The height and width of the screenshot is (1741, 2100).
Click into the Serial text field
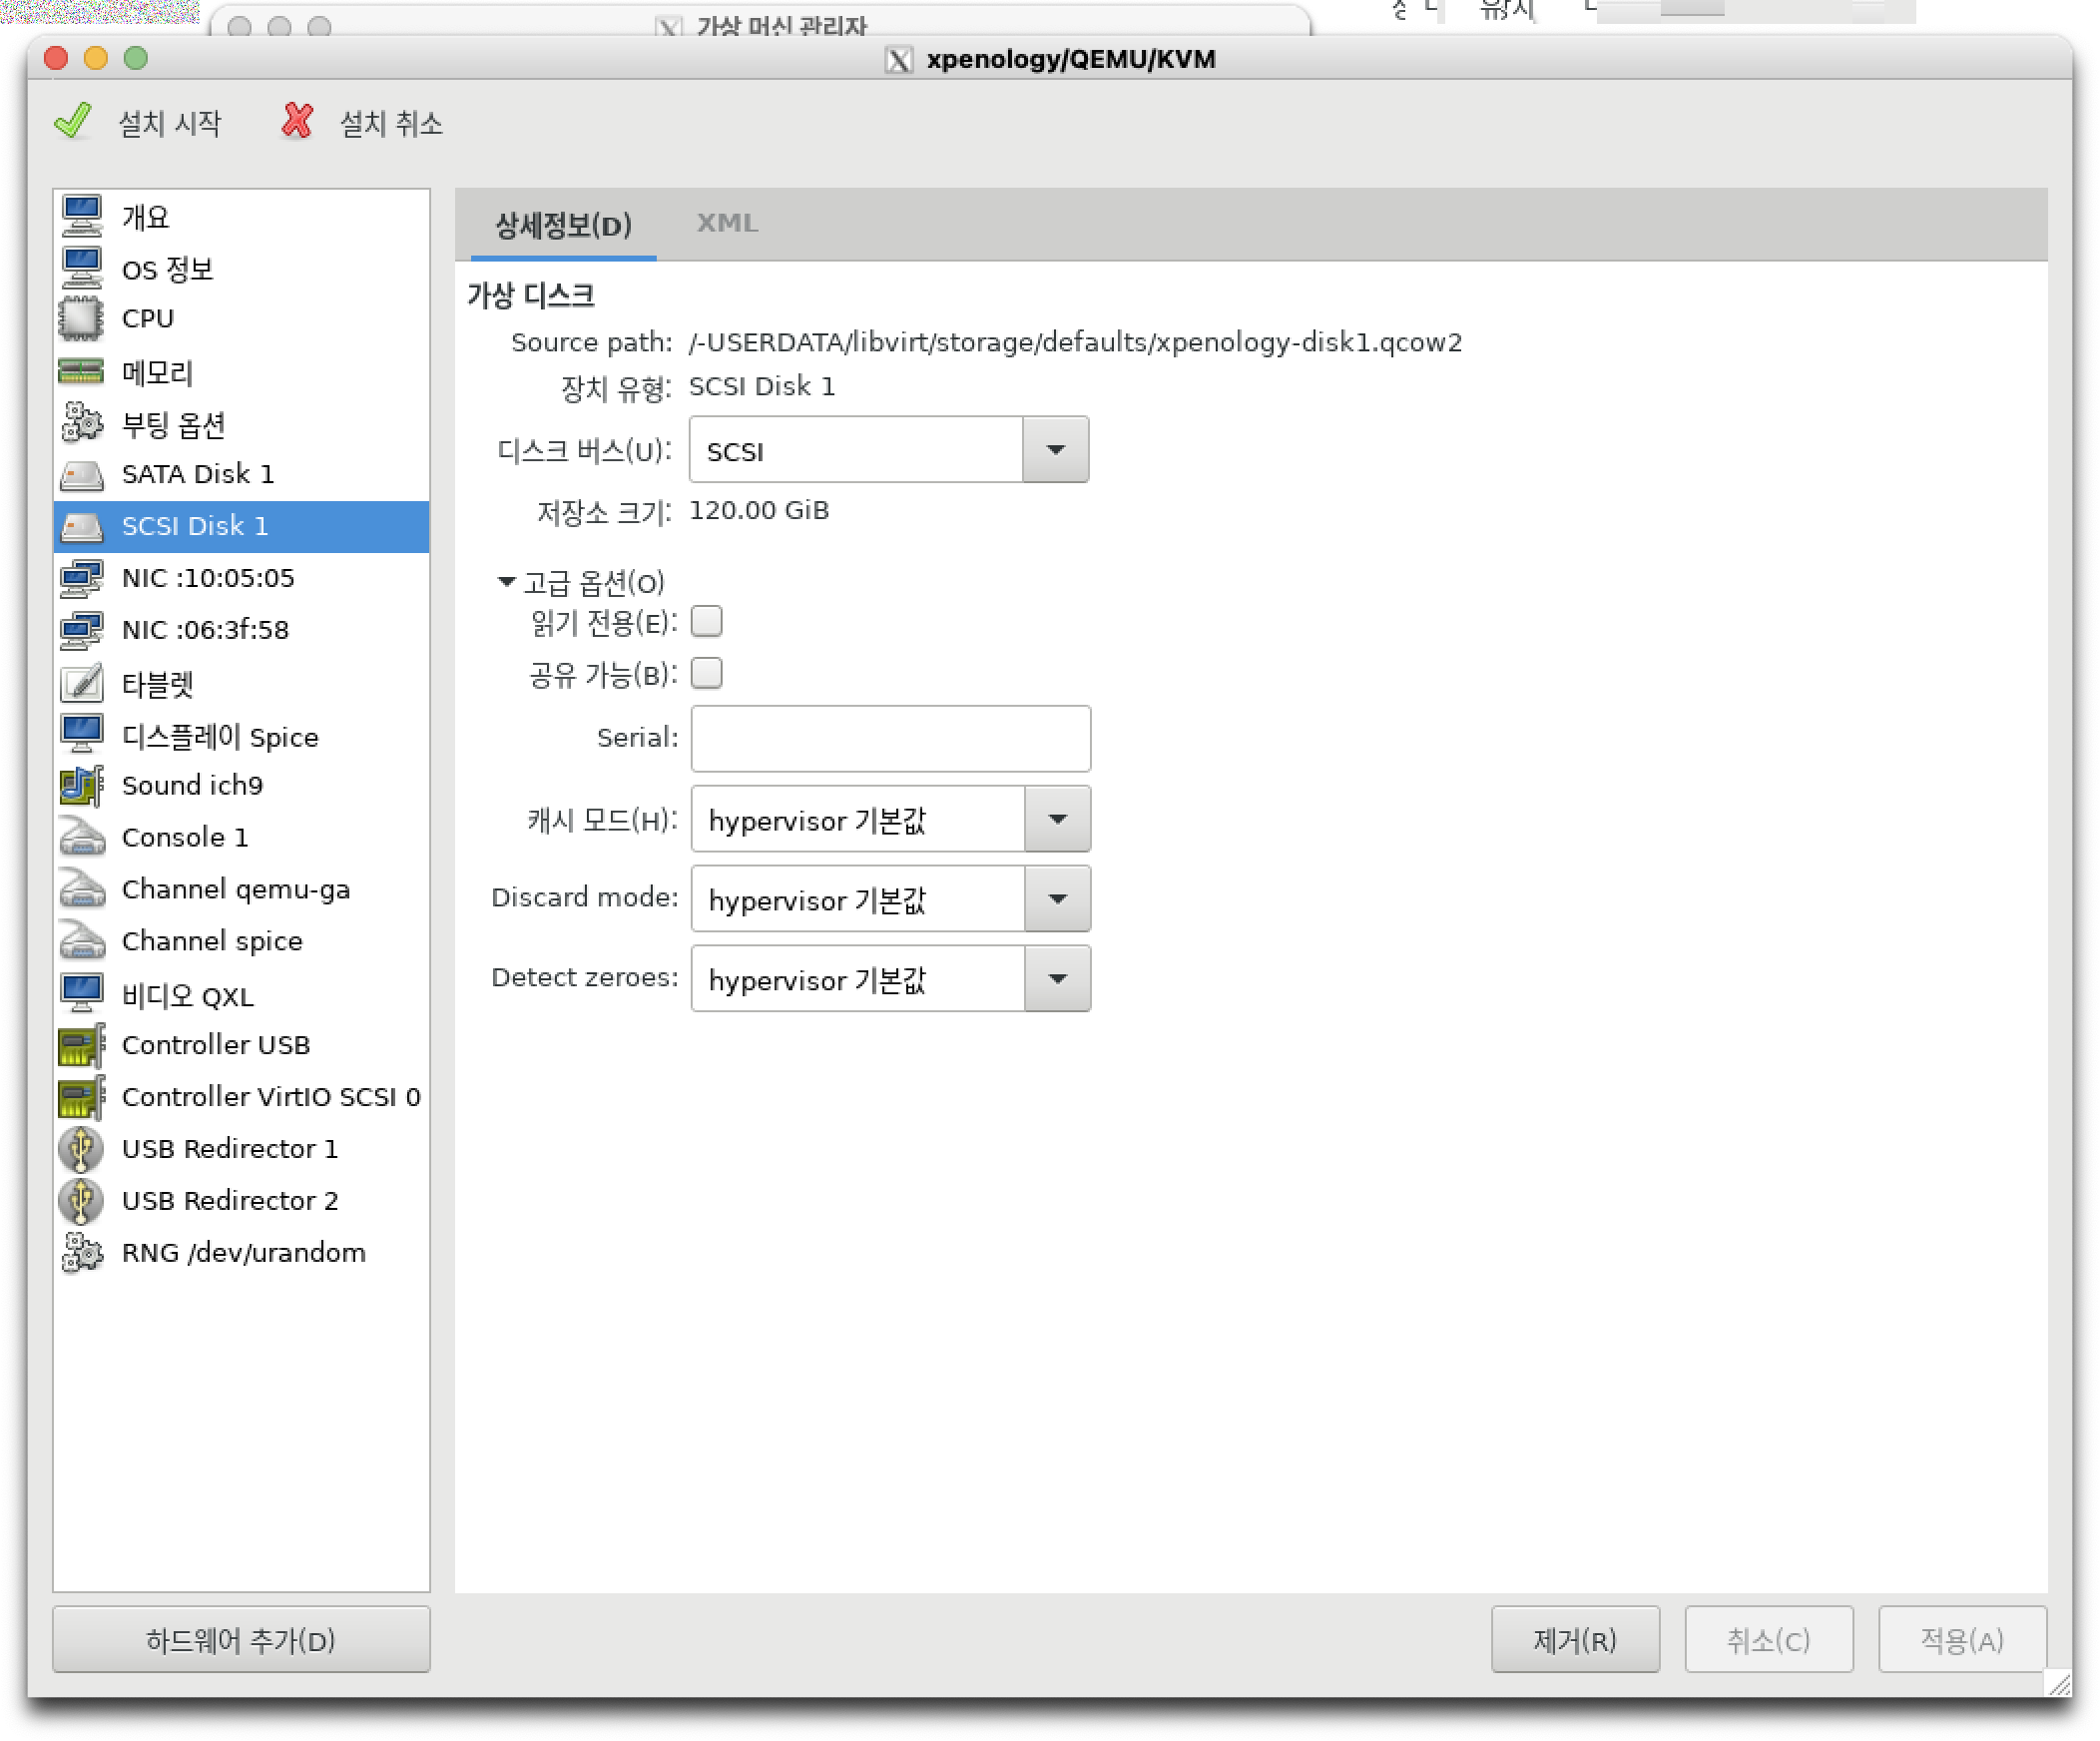point(890,739)
